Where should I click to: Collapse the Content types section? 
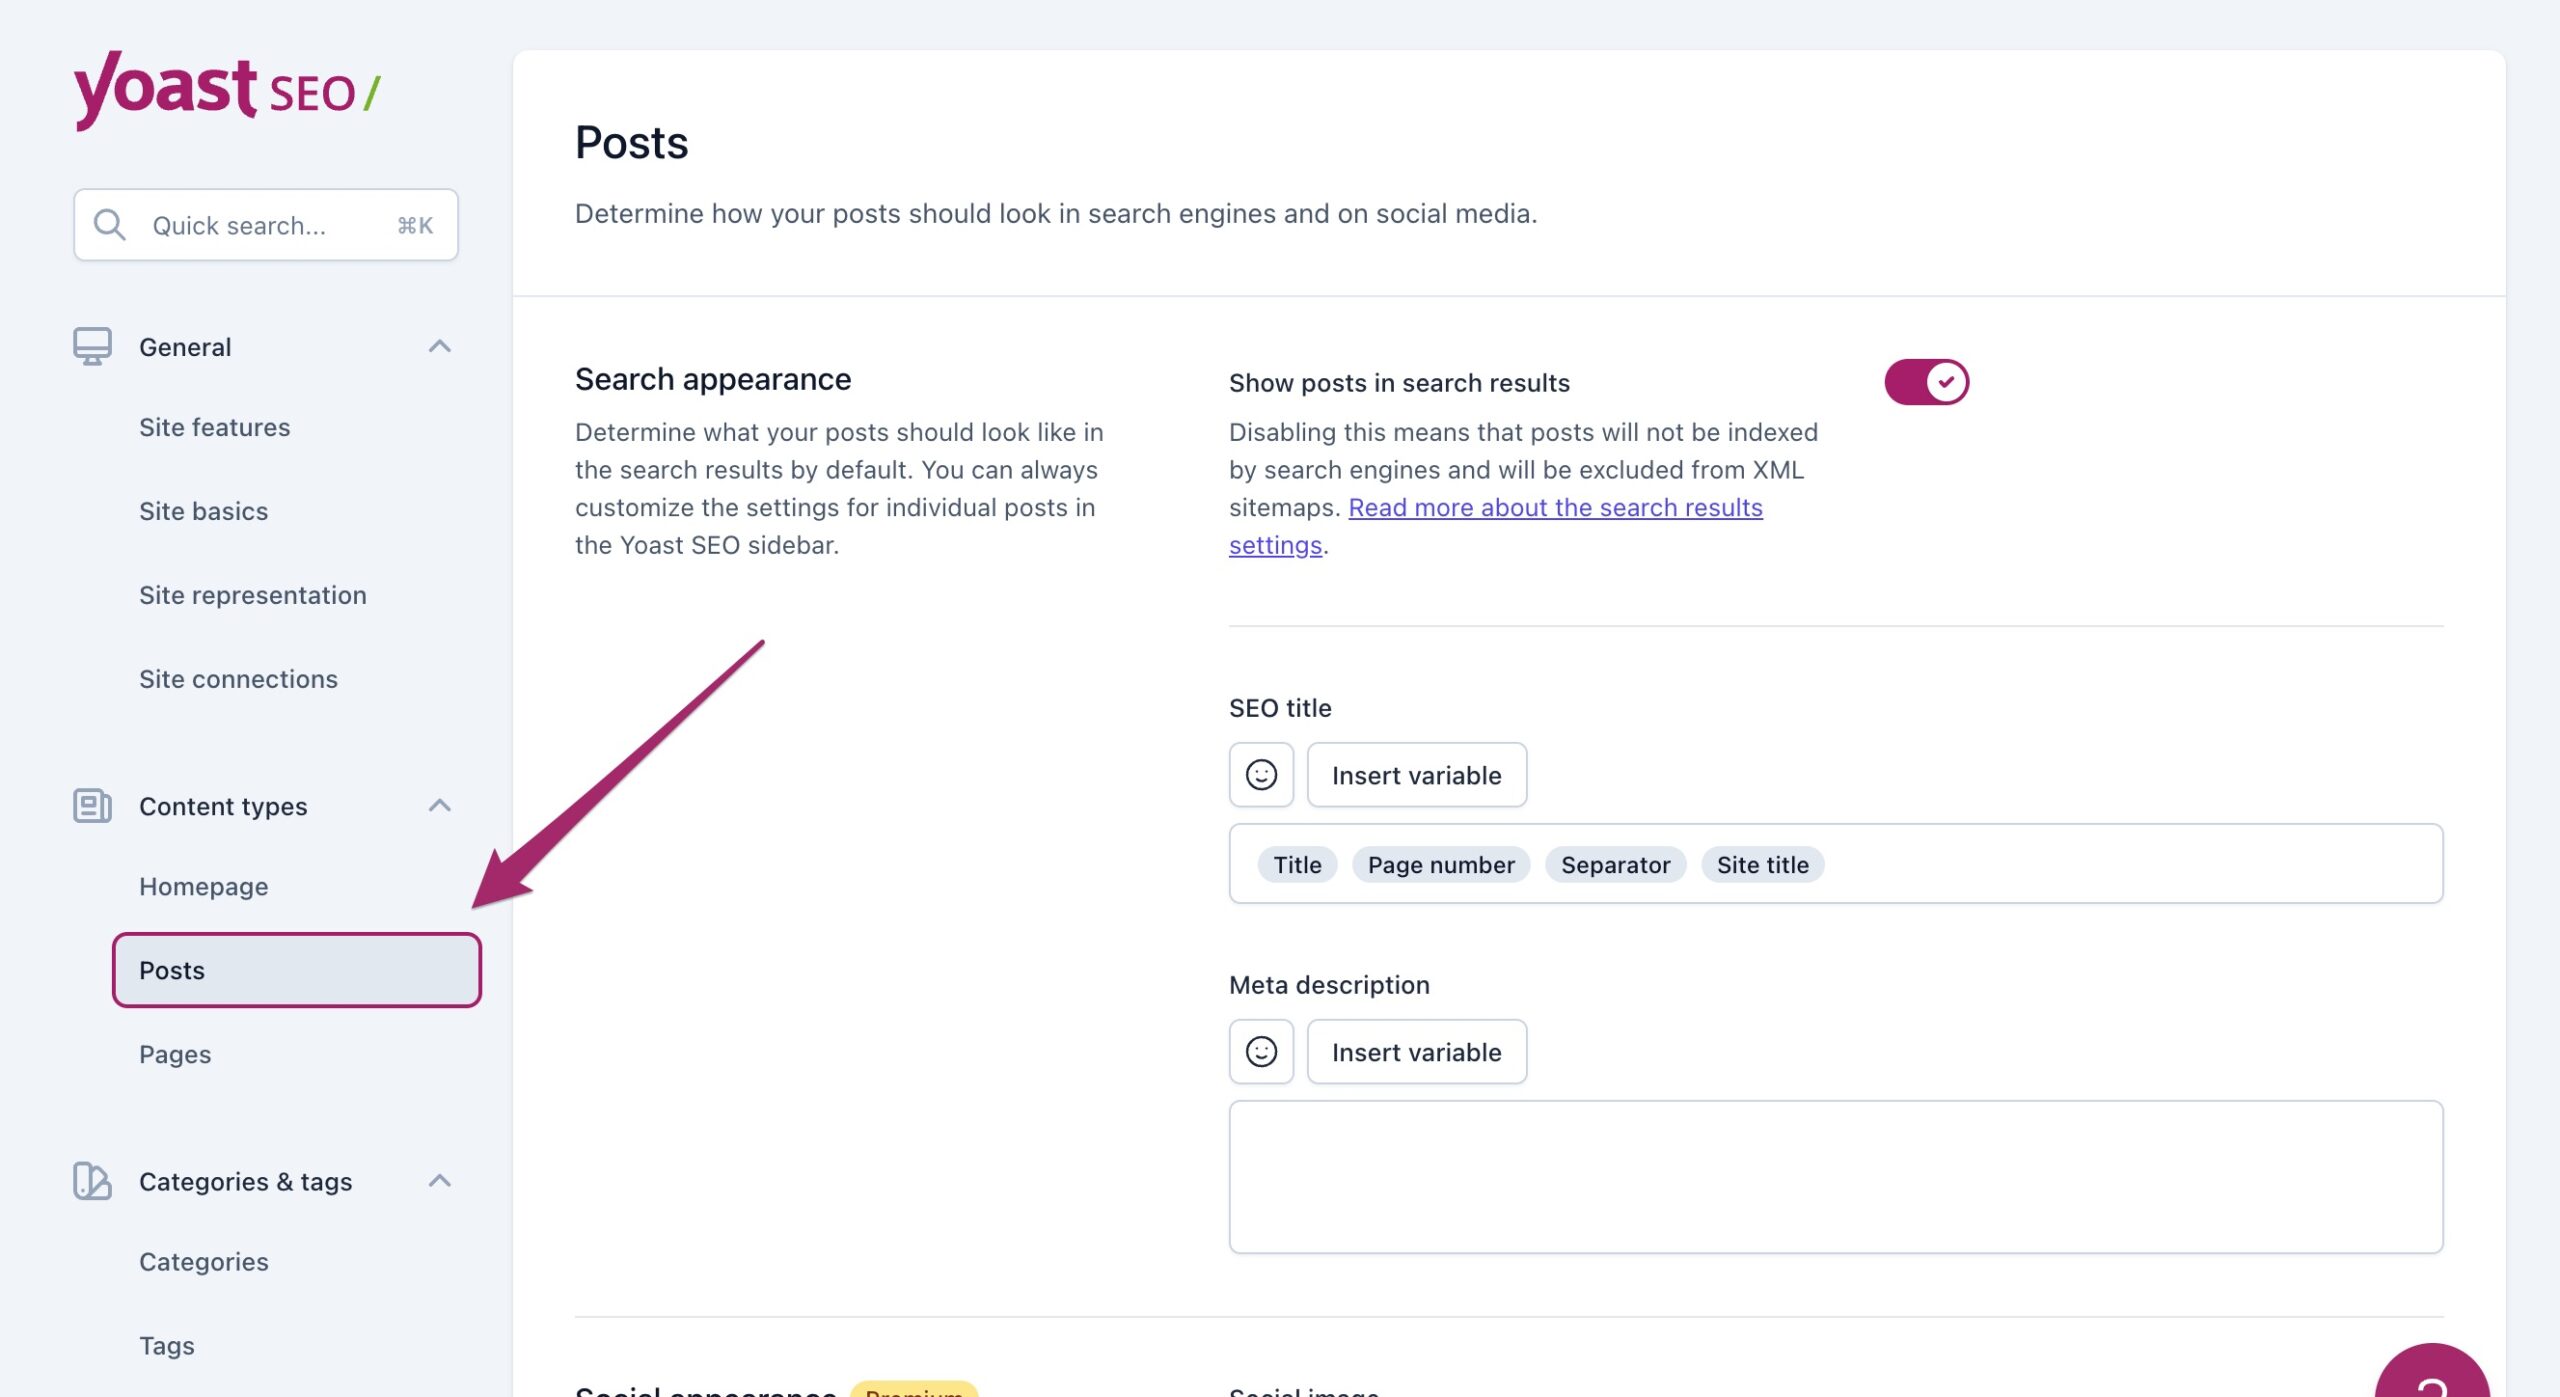point(440,805)
